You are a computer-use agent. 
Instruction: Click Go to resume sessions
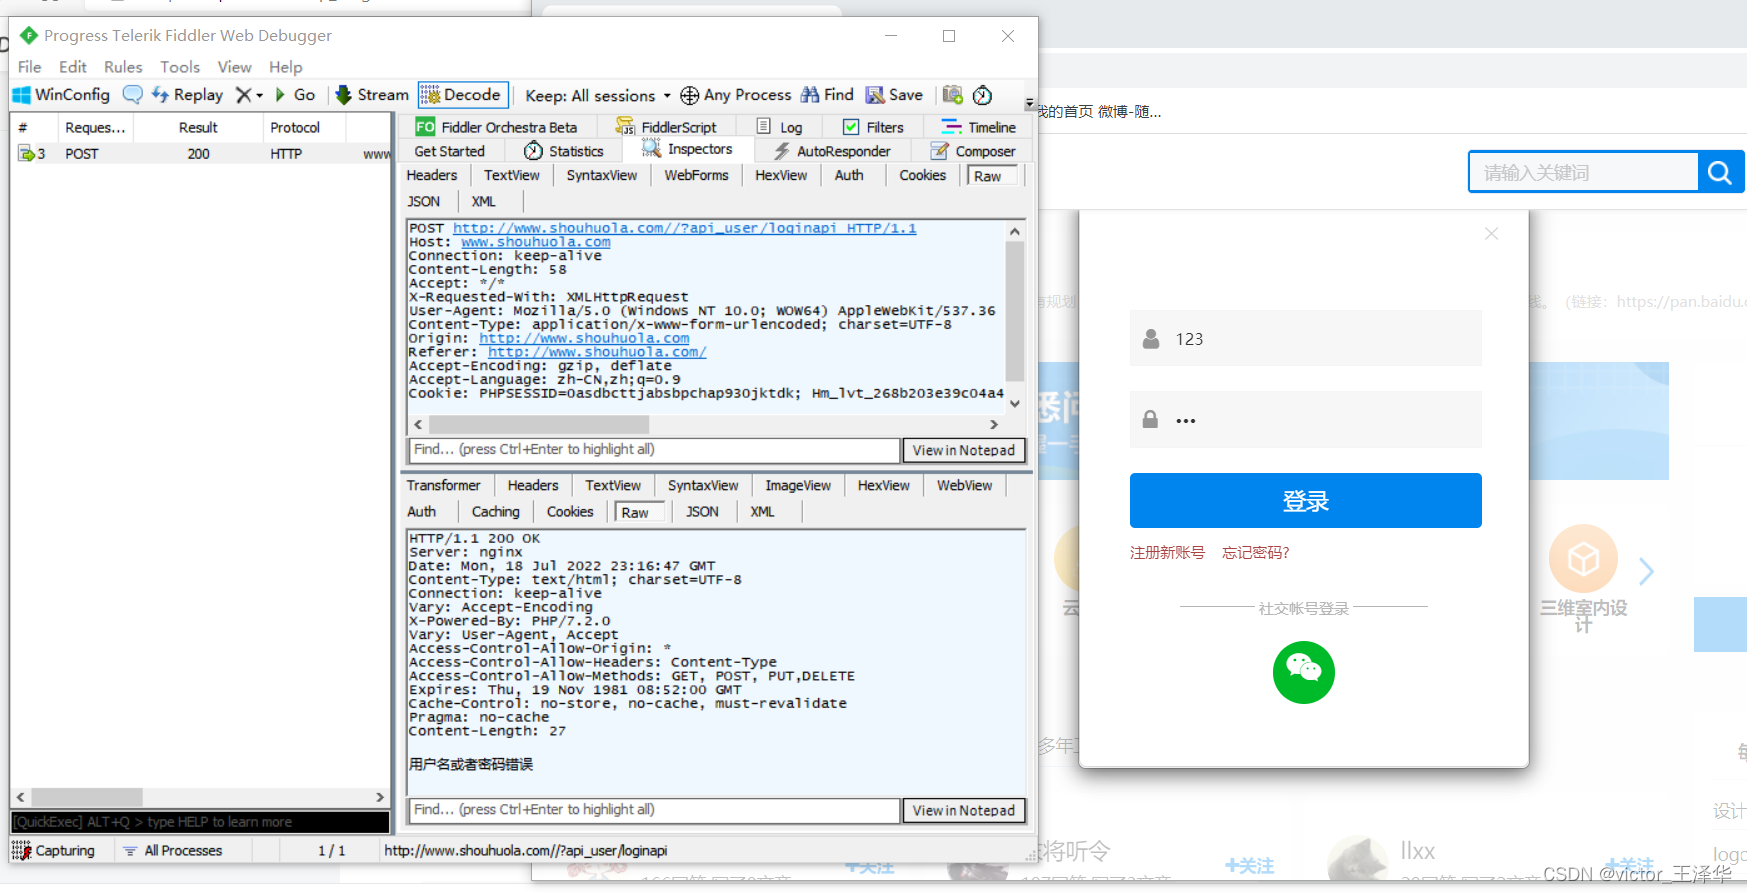pyautogui.click(x=296, y=95)
